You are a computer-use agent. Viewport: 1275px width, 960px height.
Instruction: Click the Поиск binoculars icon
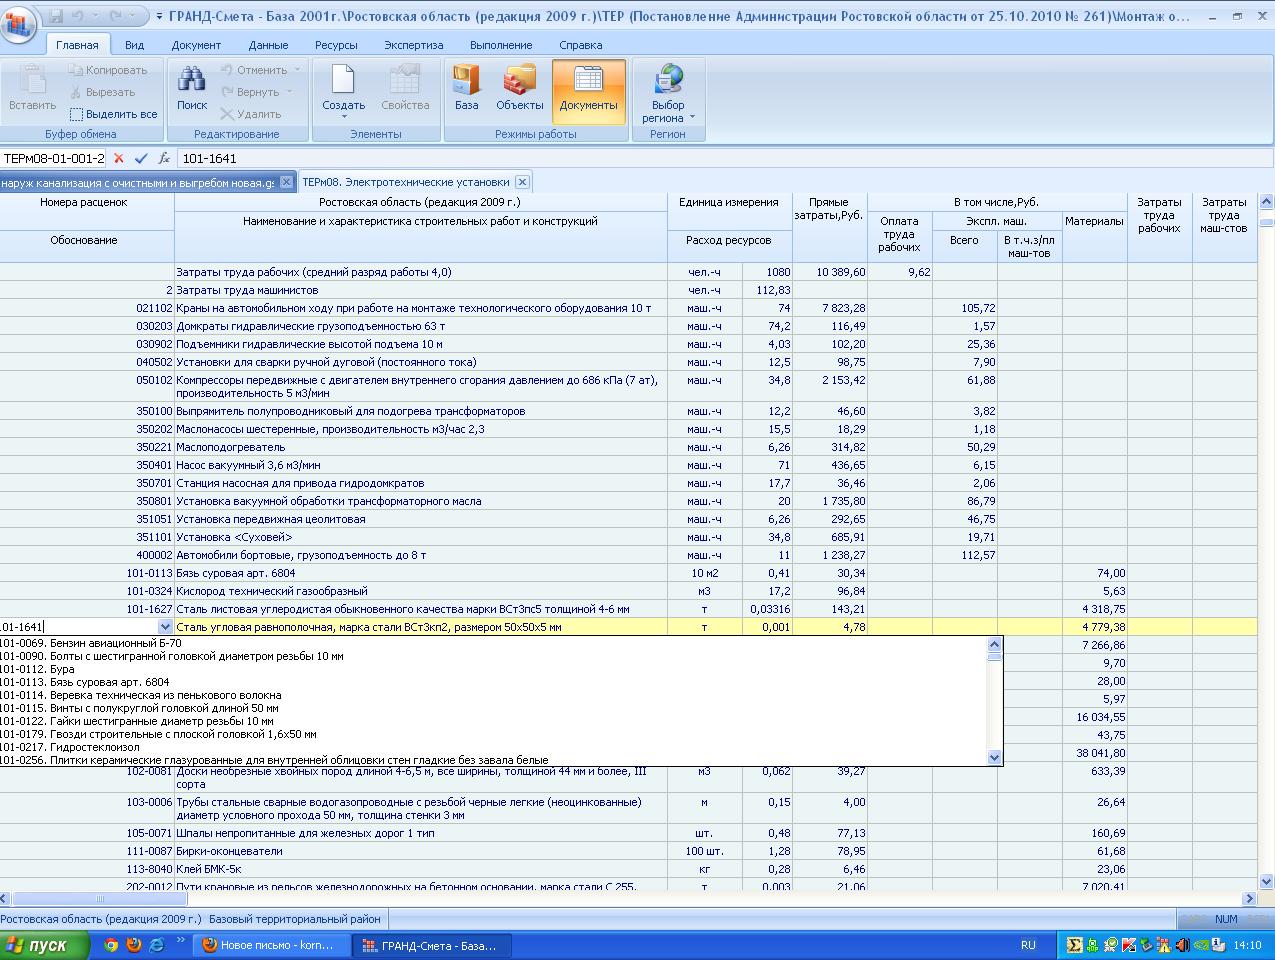tap(191, 81)
